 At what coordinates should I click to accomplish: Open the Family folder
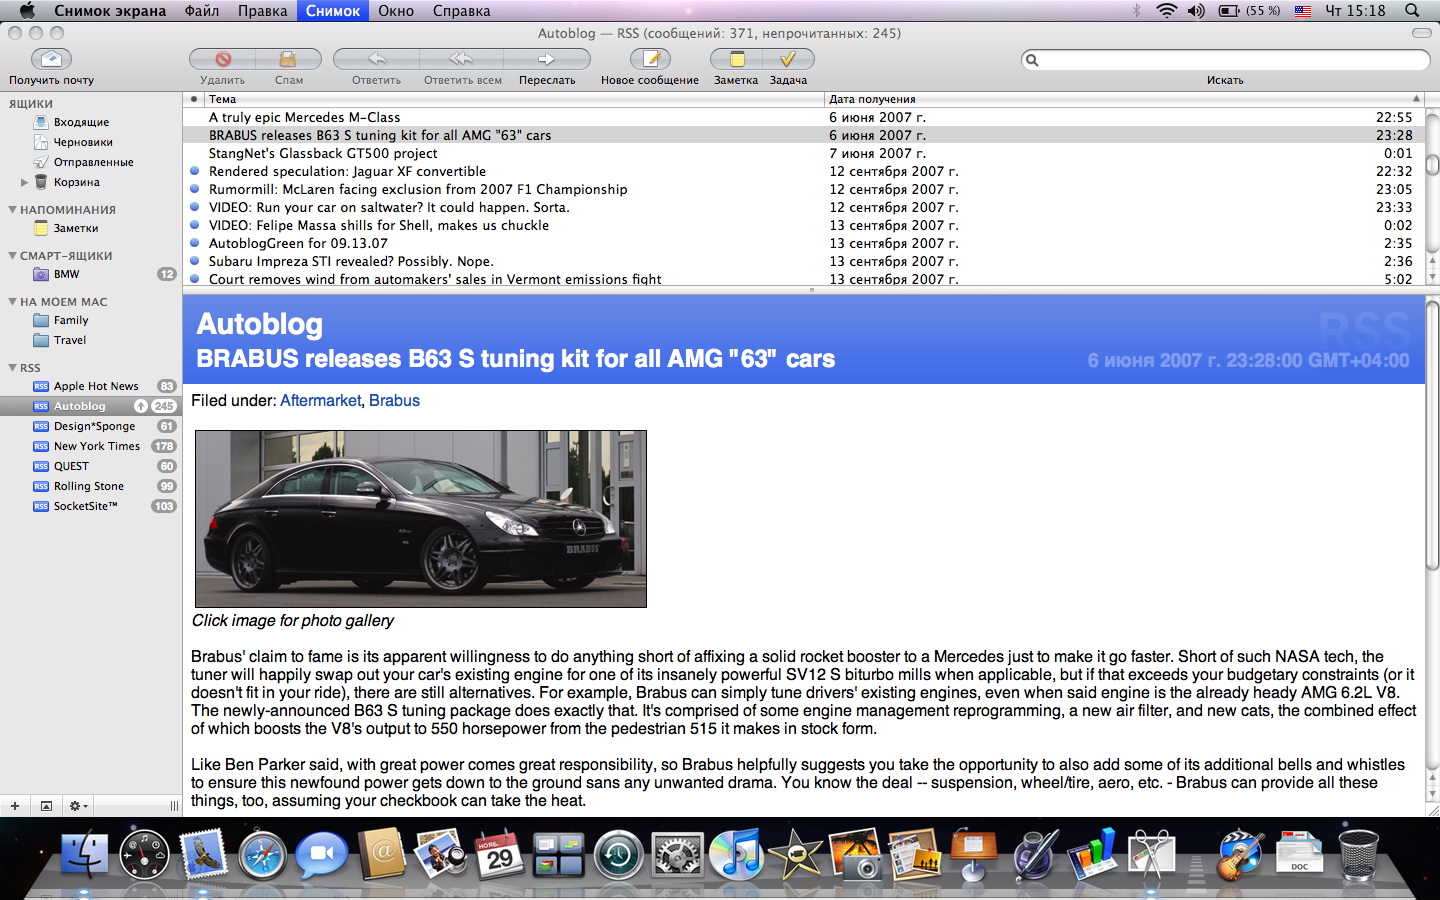pyautogui.click(x=70, y=320)
